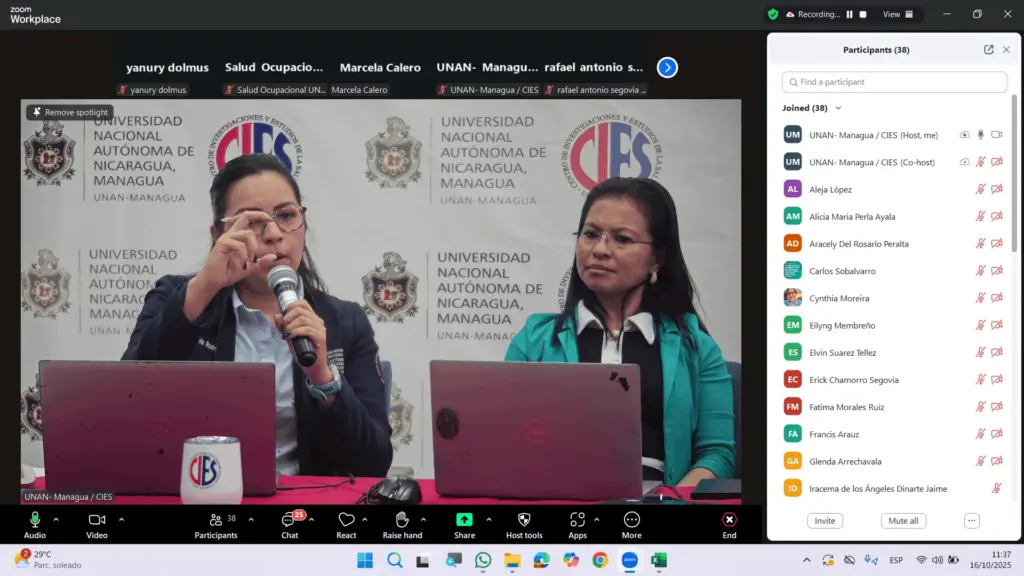Click the encryption shield icon at top
Viewport: 1024px width, 576px height.
pos(773,14)
